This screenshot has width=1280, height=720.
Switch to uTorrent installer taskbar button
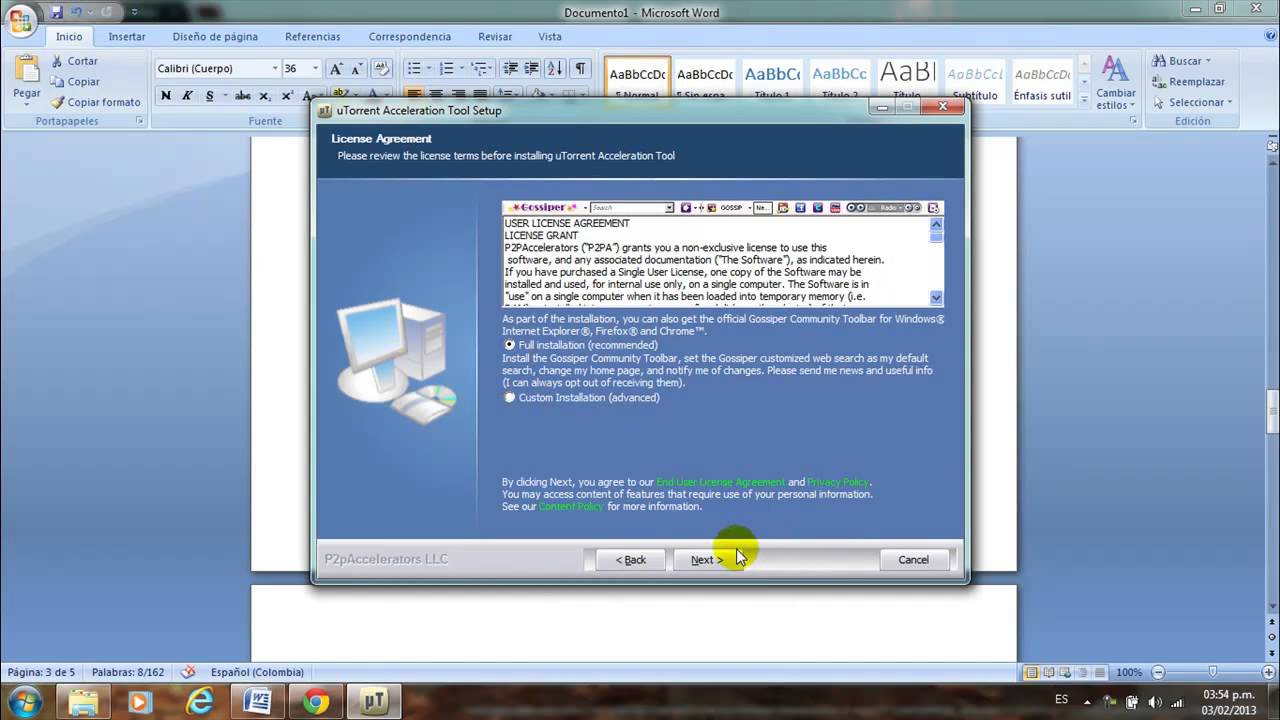coord(375,702)
